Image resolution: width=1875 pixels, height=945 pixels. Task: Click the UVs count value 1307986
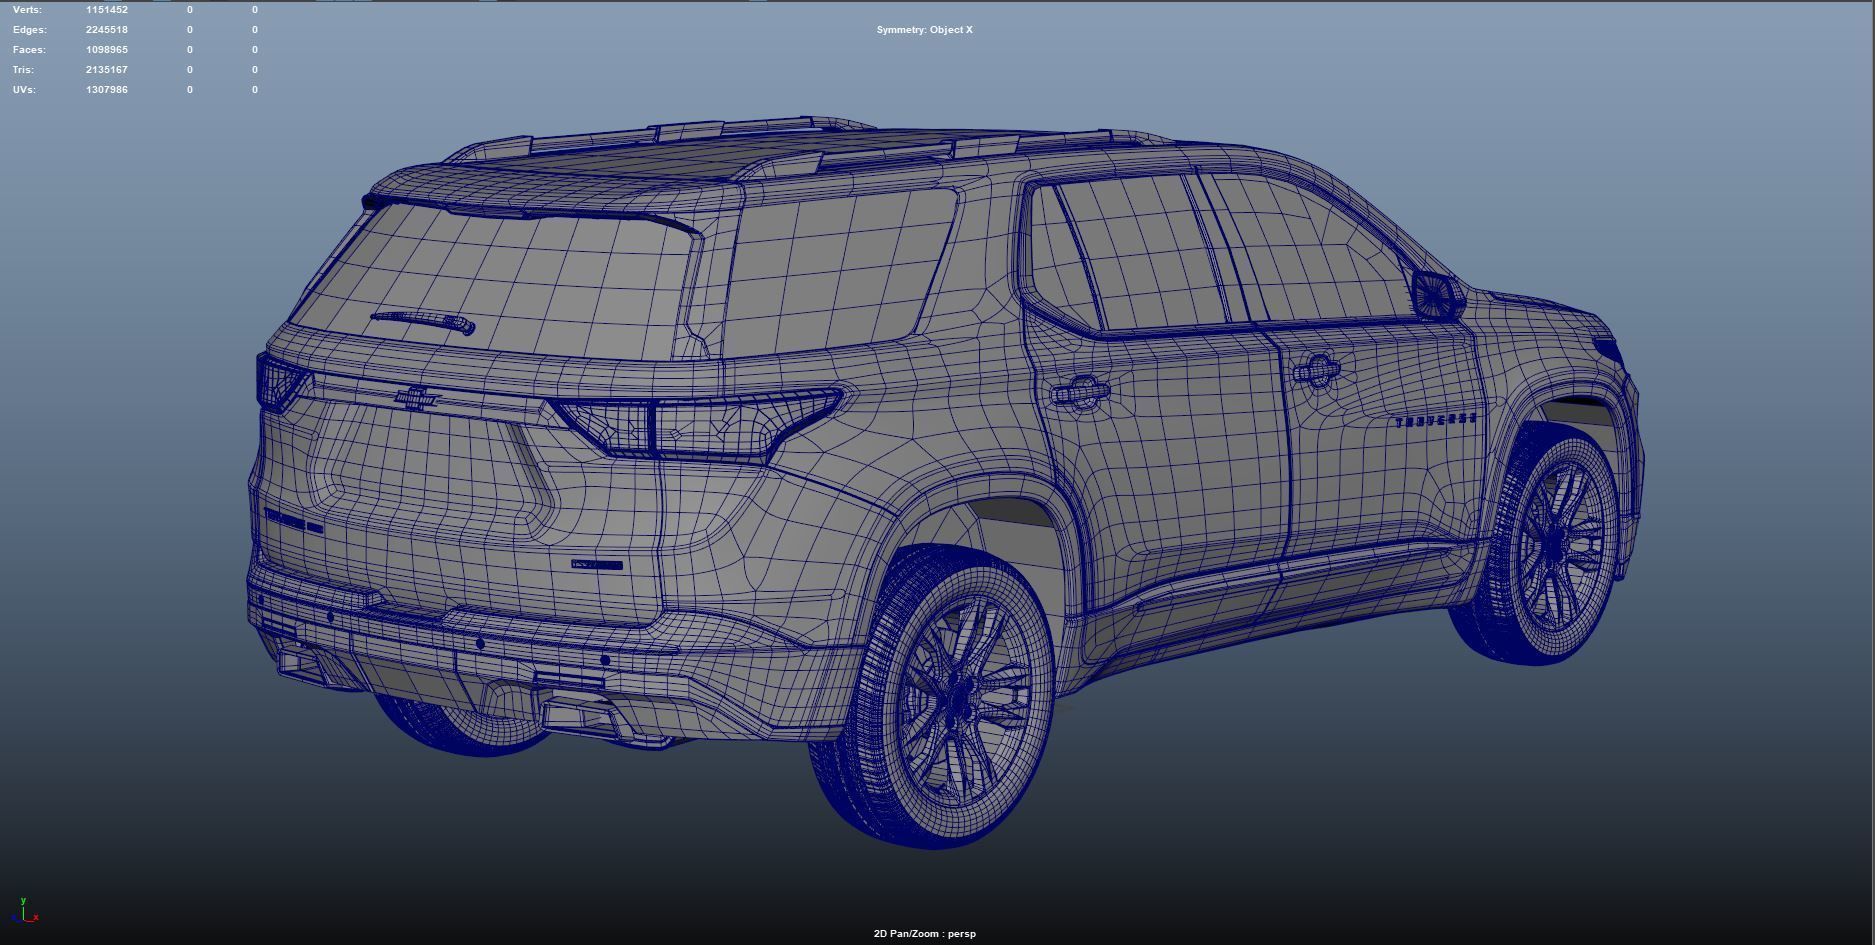107,90
